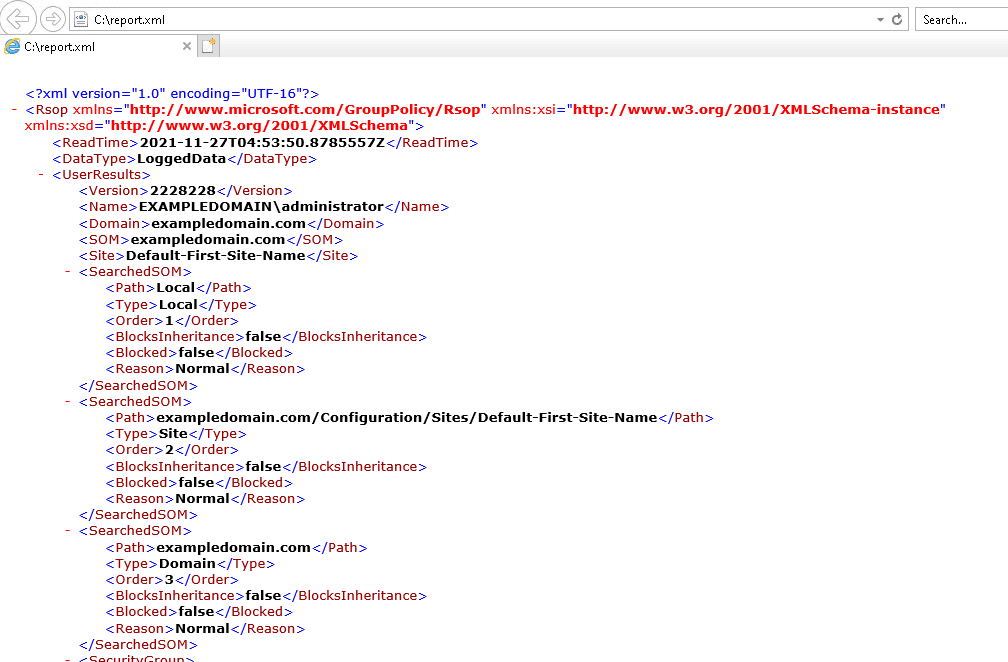The image size is (1008, 662).
Task: Click the Type value Site
Action: pos(173,434)
